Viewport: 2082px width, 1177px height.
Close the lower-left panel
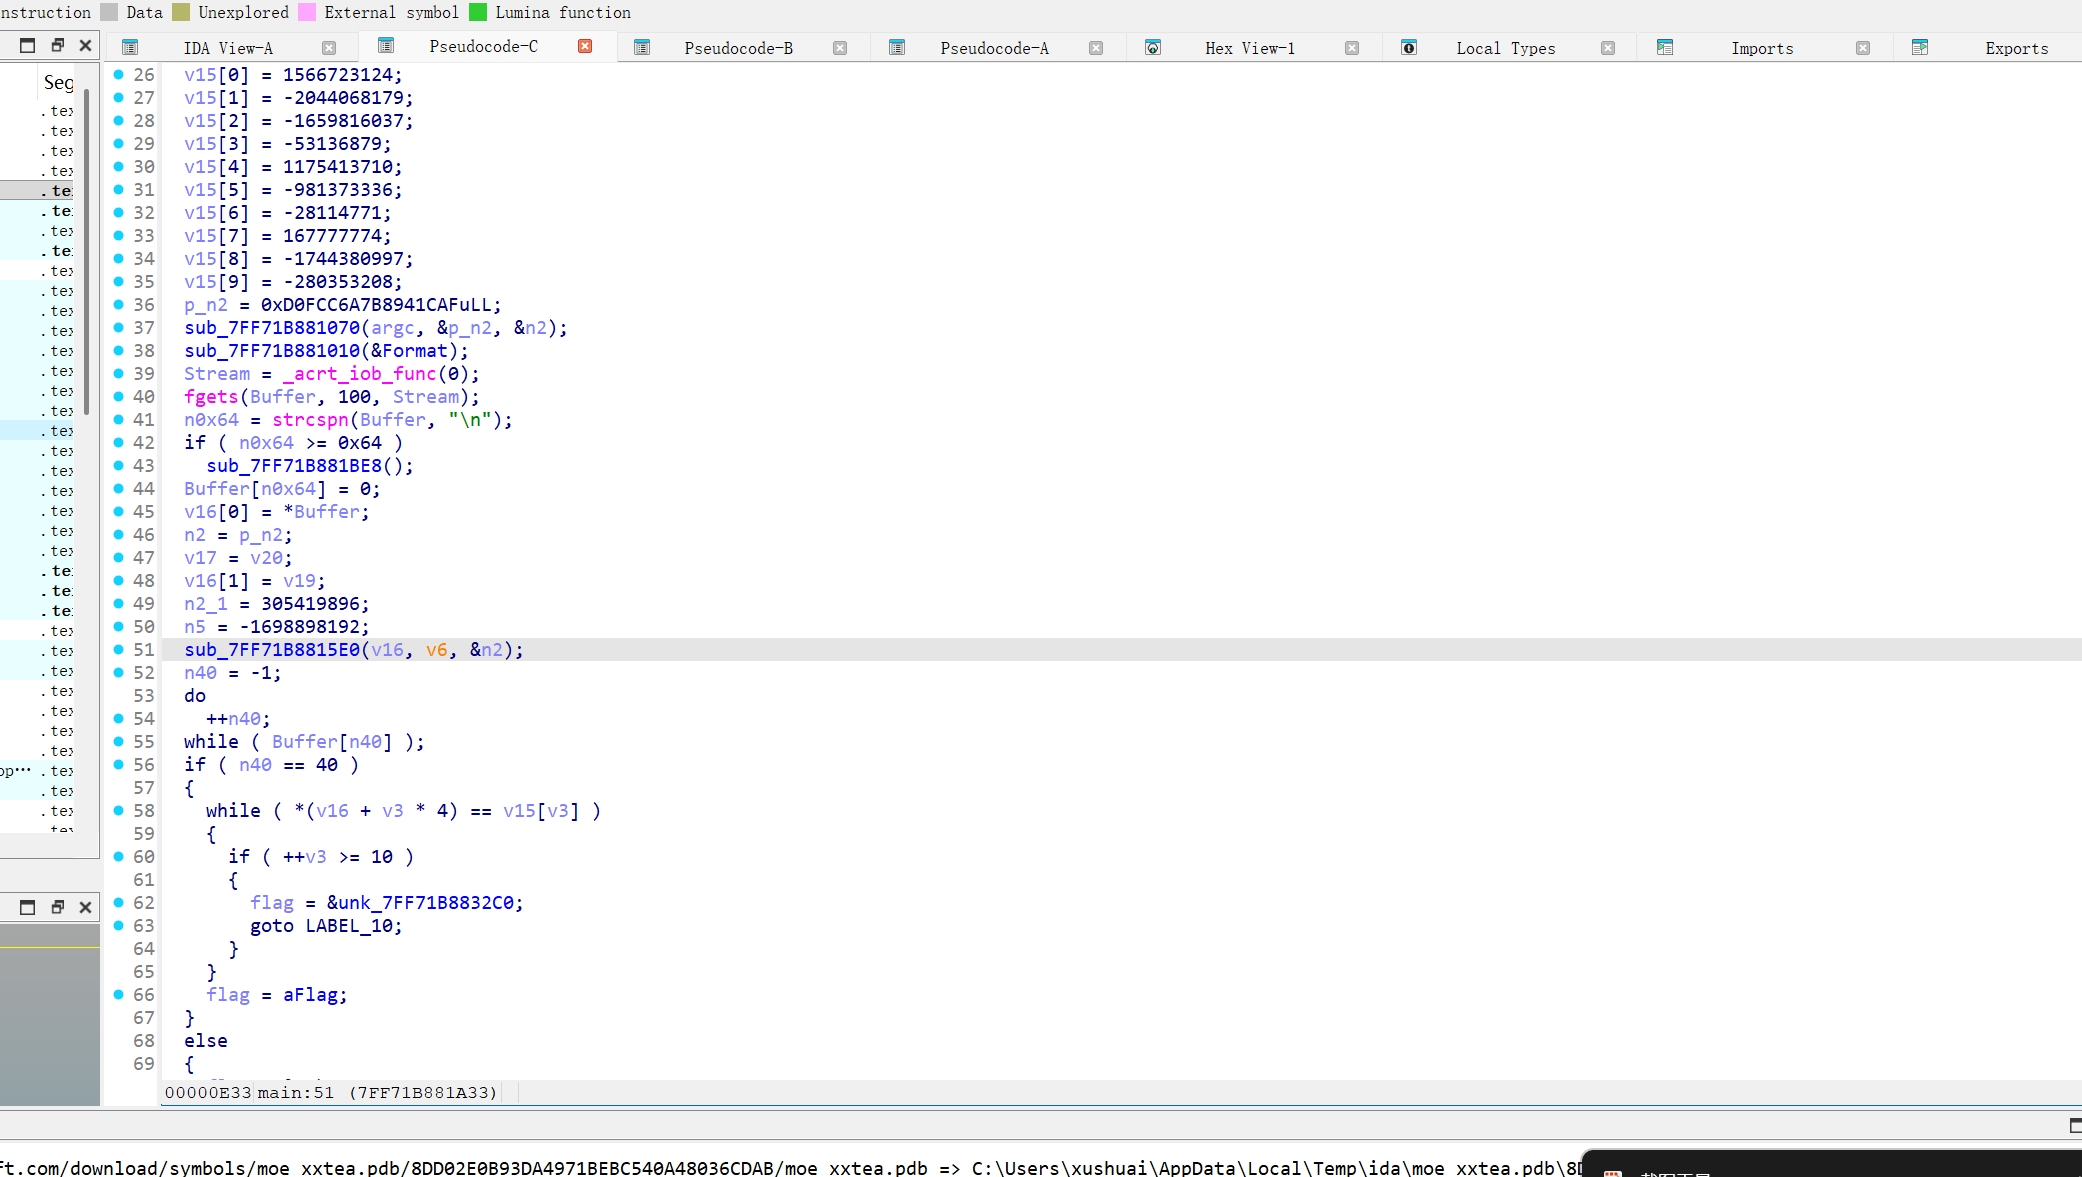pyautogui.click(x=85, y=907)
